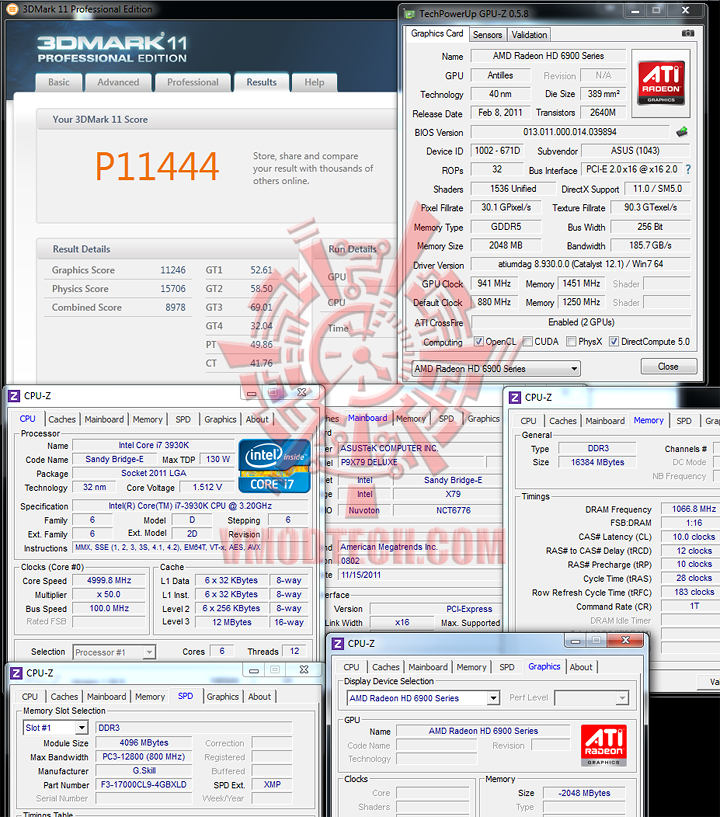Screen dimensions: 720x817
Task: Click the Close button in GPU-Z
Action: coord(668,366)
